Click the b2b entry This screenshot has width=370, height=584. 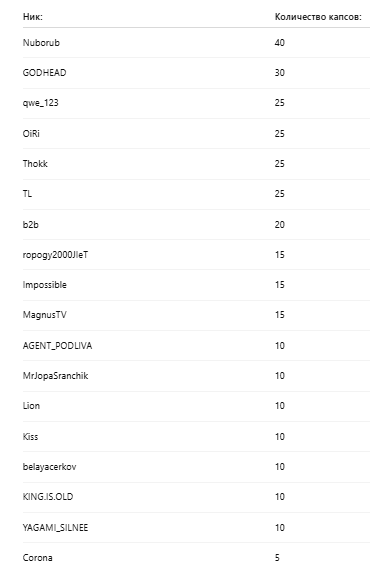[x=31, y=225]
